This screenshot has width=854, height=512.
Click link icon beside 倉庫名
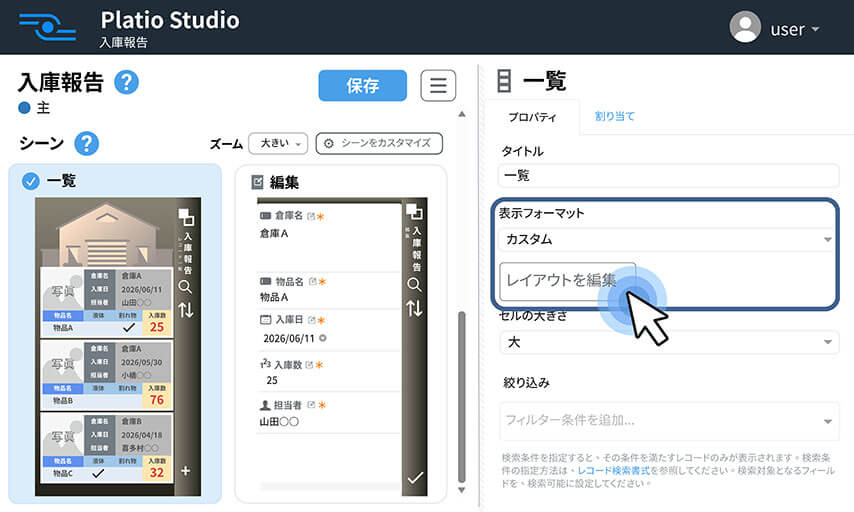(311, 216)
